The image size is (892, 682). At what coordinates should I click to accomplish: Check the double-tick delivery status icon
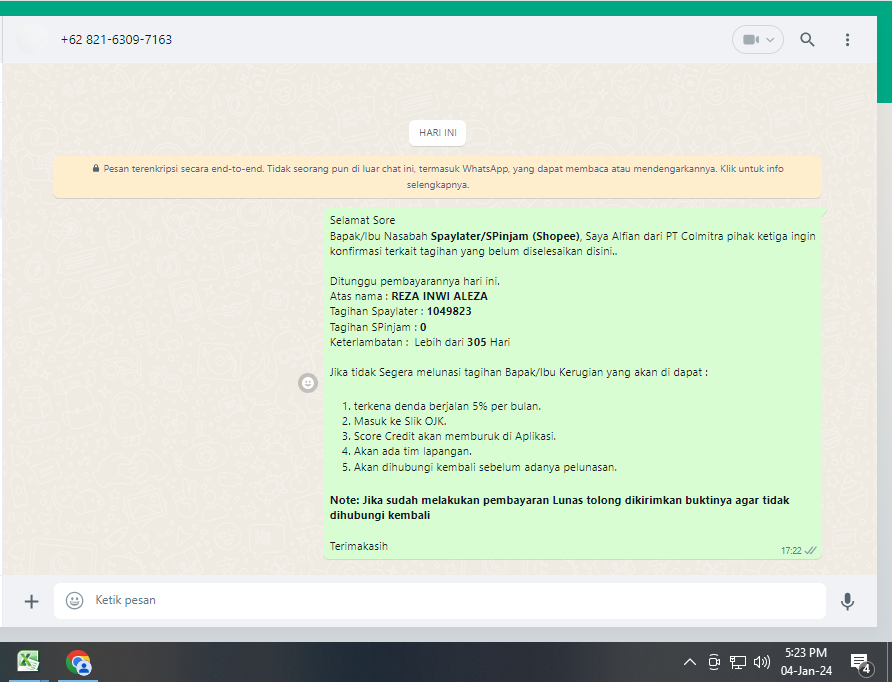tap(811, 550)
